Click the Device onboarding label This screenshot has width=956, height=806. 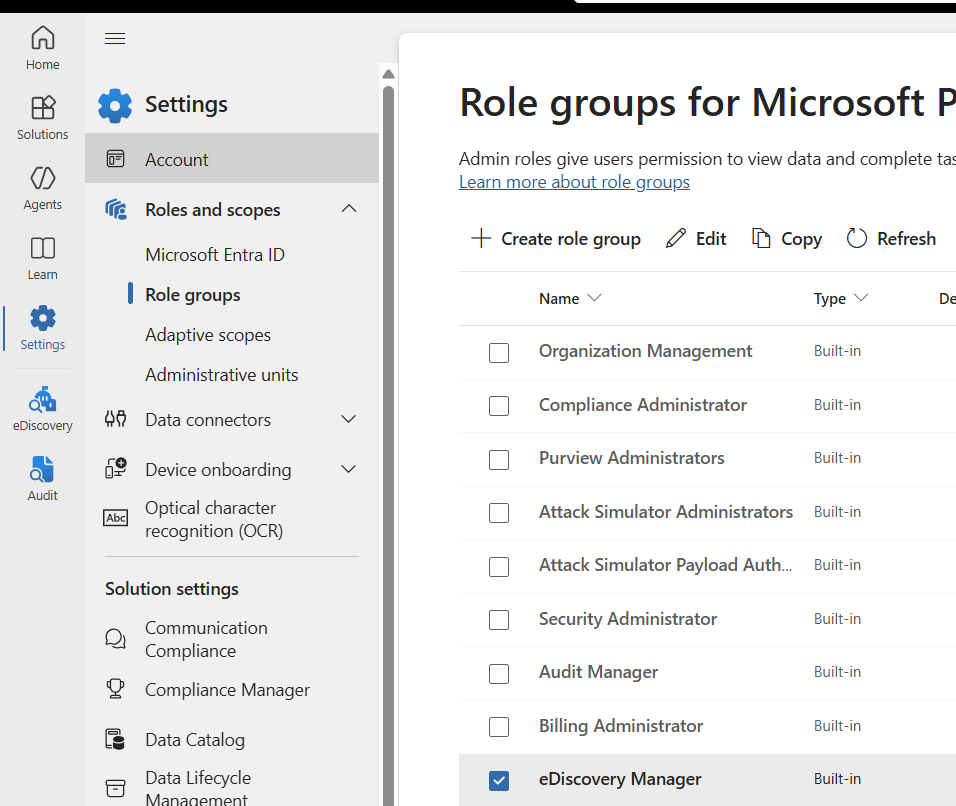point(218,470)
